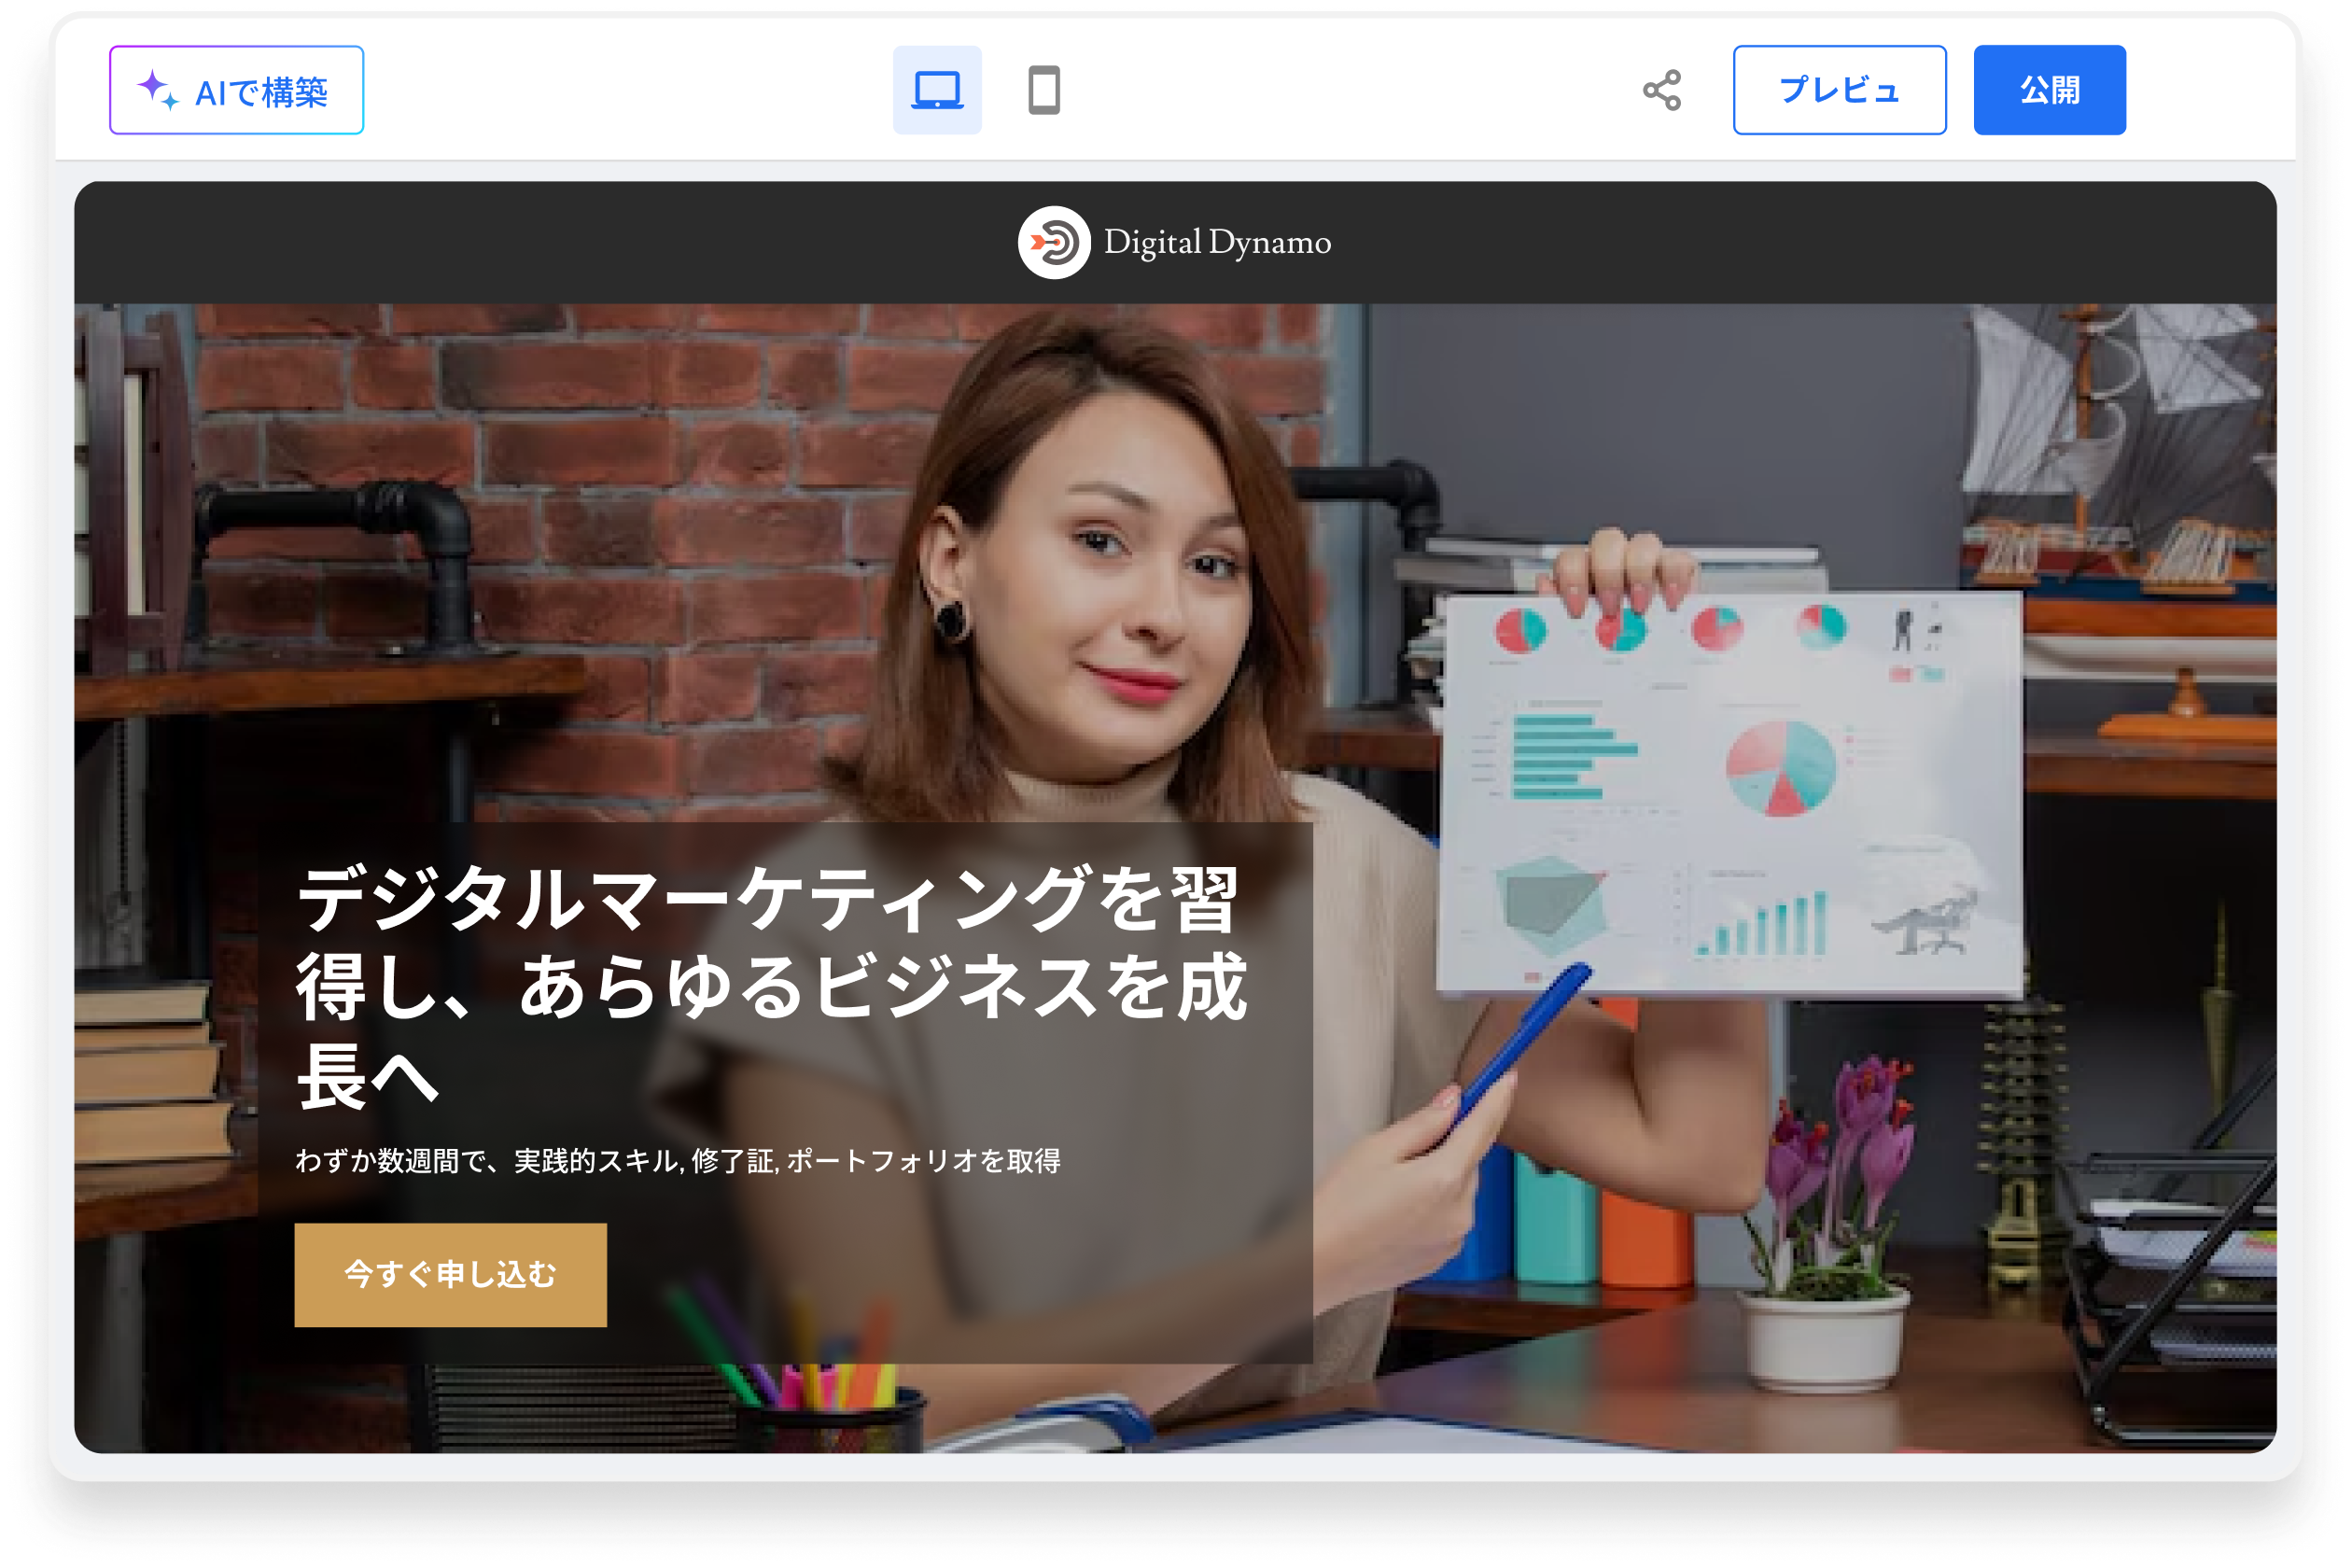Click the AIで構築 button

(236, 90)
